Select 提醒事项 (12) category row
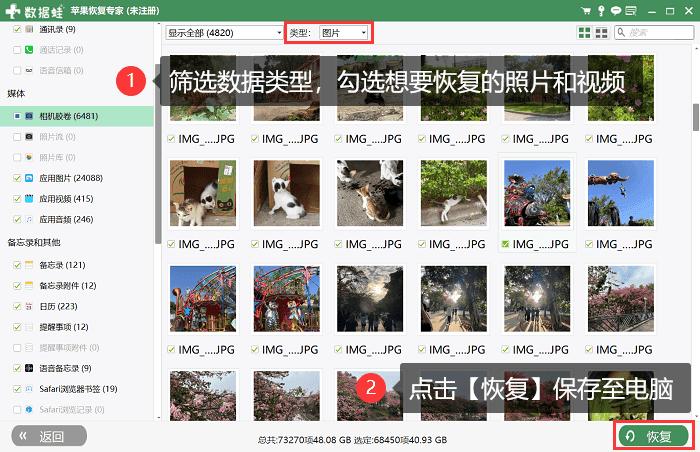Viewport: 700px width, 452px height. [77, 327]
